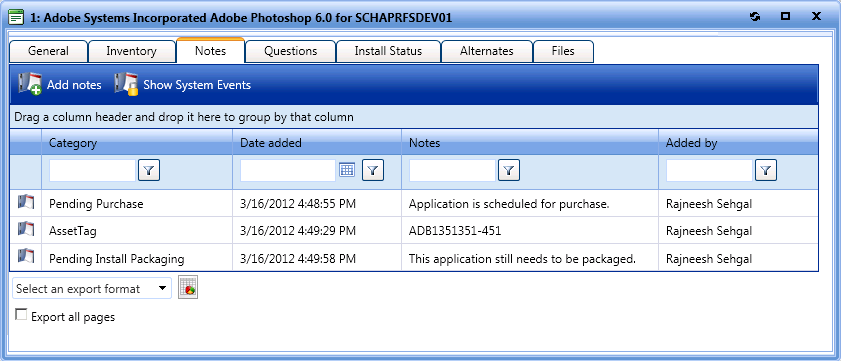Image resolution: width=842 pixels, height=363 pixels.
Task: Click the AssetTag row note icon
Action: (26, 230)
